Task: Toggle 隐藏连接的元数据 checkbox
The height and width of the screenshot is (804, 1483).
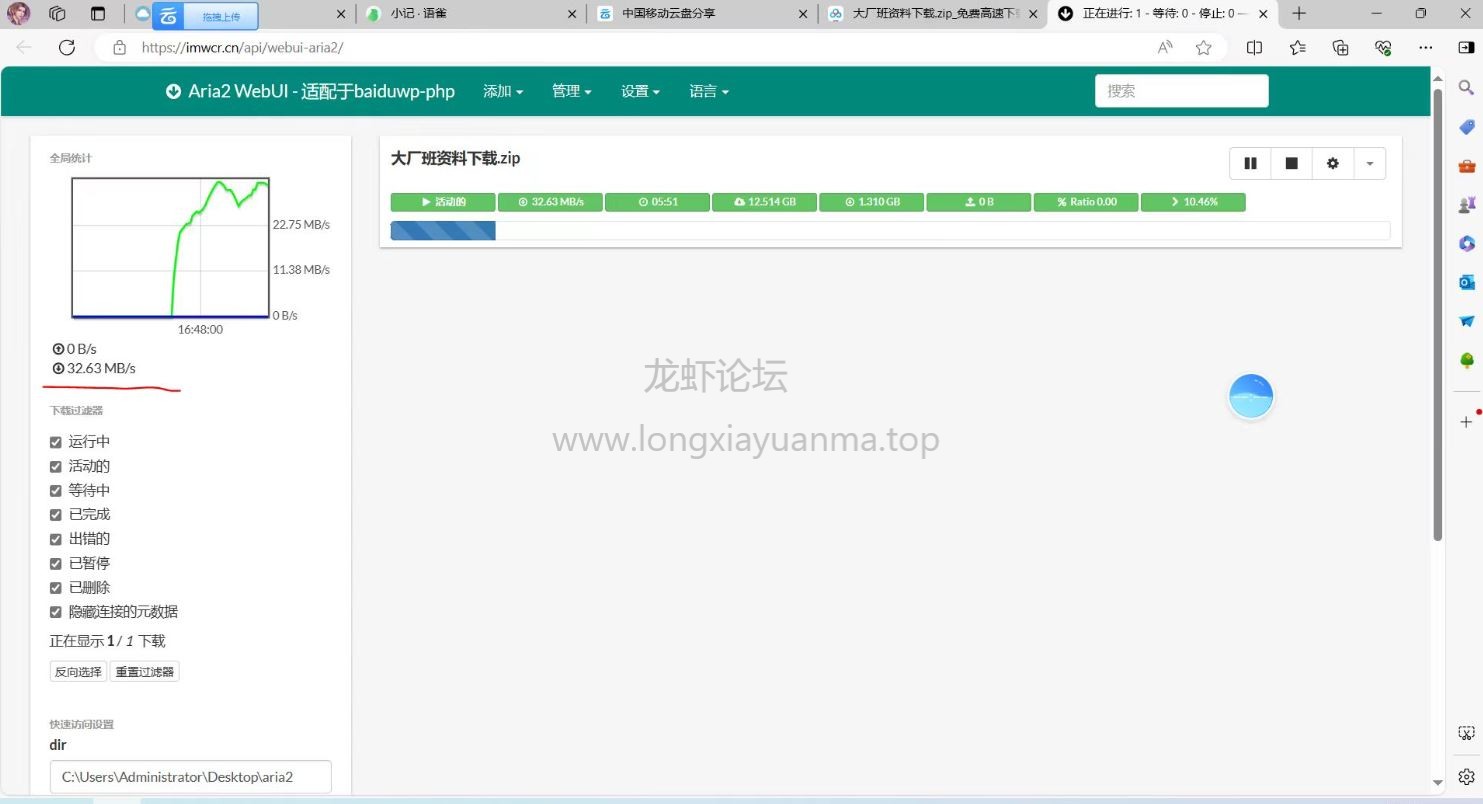Action: (56, 612)
